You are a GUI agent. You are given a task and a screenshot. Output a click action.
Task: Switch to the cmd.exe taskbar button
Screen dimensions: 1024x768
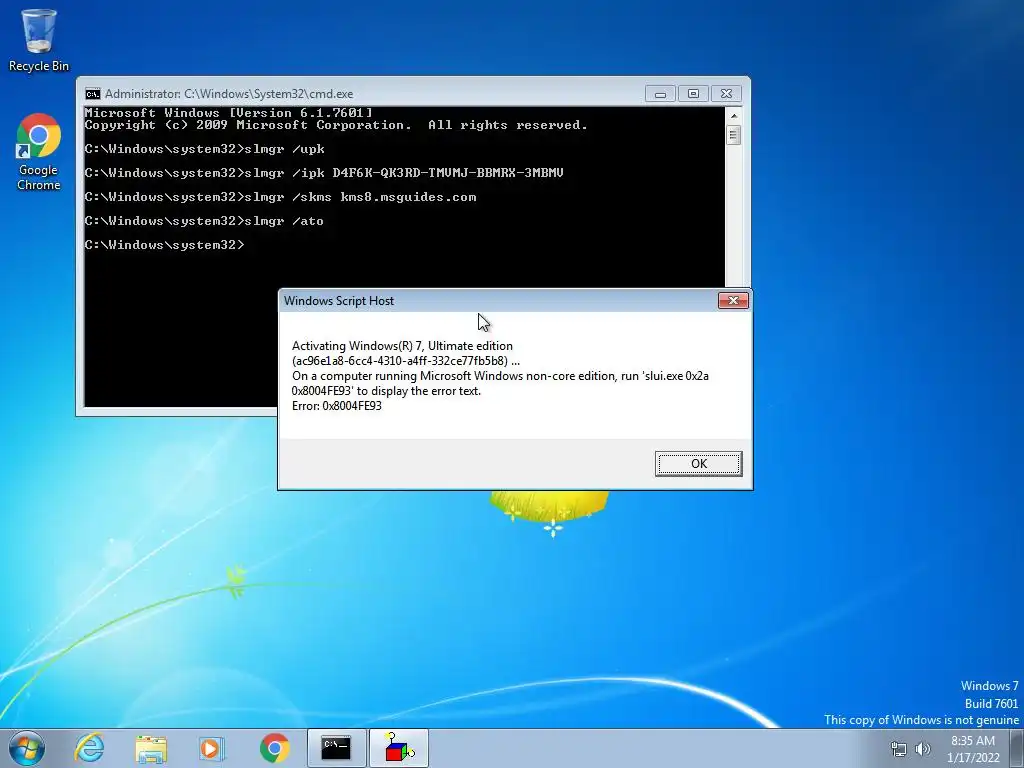coord(336,748)
